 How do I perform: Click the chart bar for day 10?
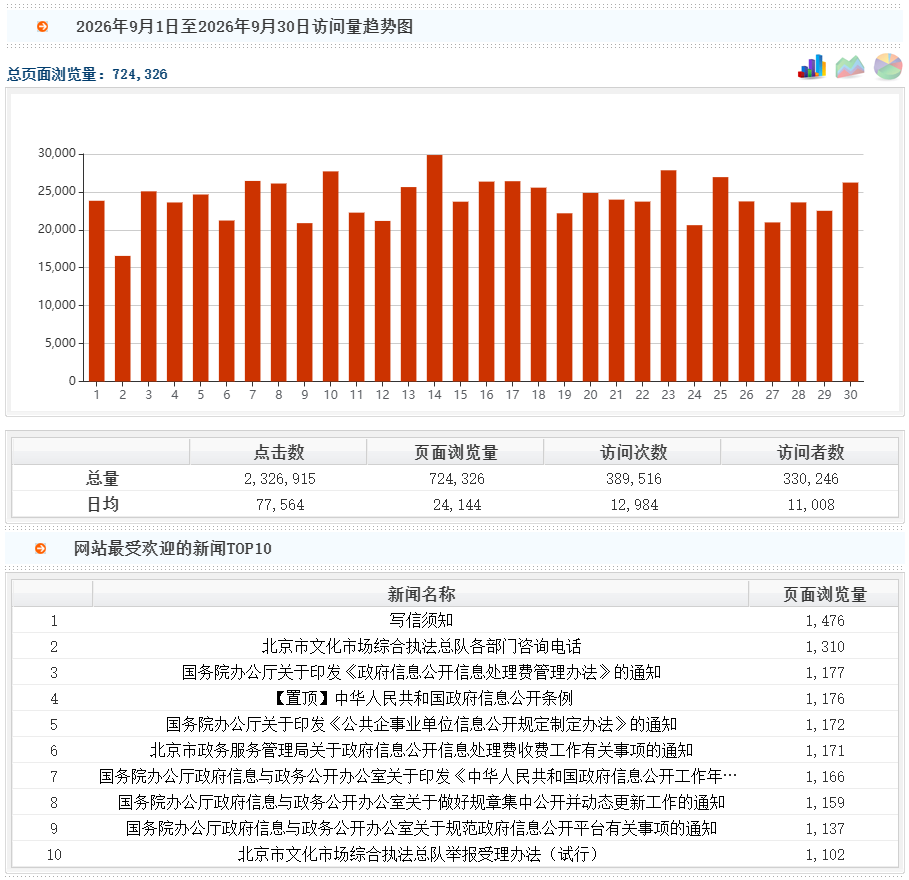pyautogui.click(x=330, y=276)
